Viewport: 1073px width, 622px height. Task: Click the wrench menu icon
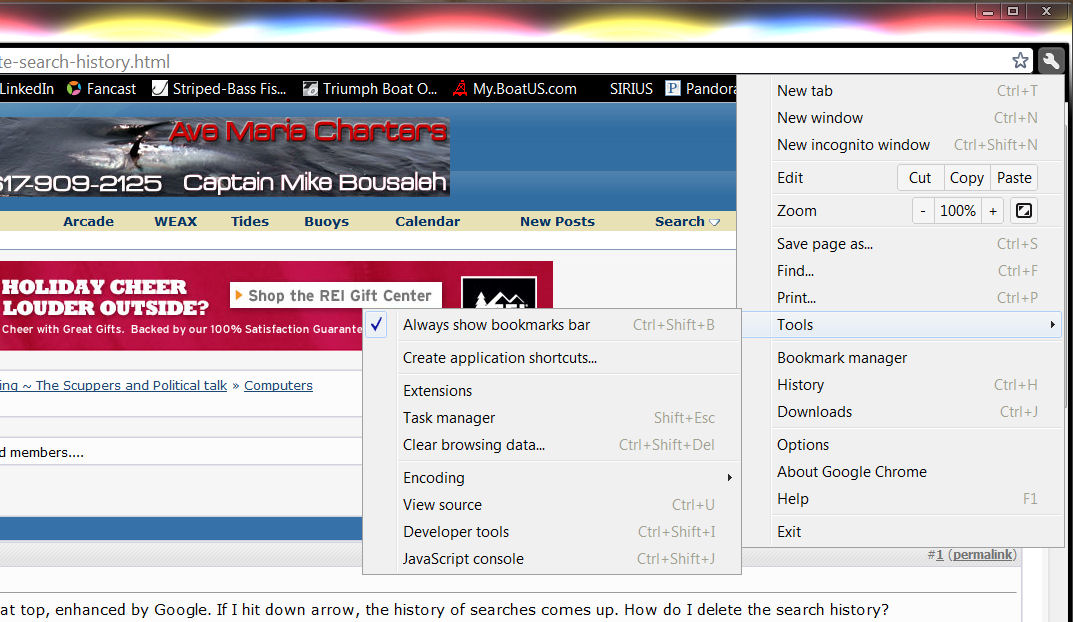coord(1050,61)
